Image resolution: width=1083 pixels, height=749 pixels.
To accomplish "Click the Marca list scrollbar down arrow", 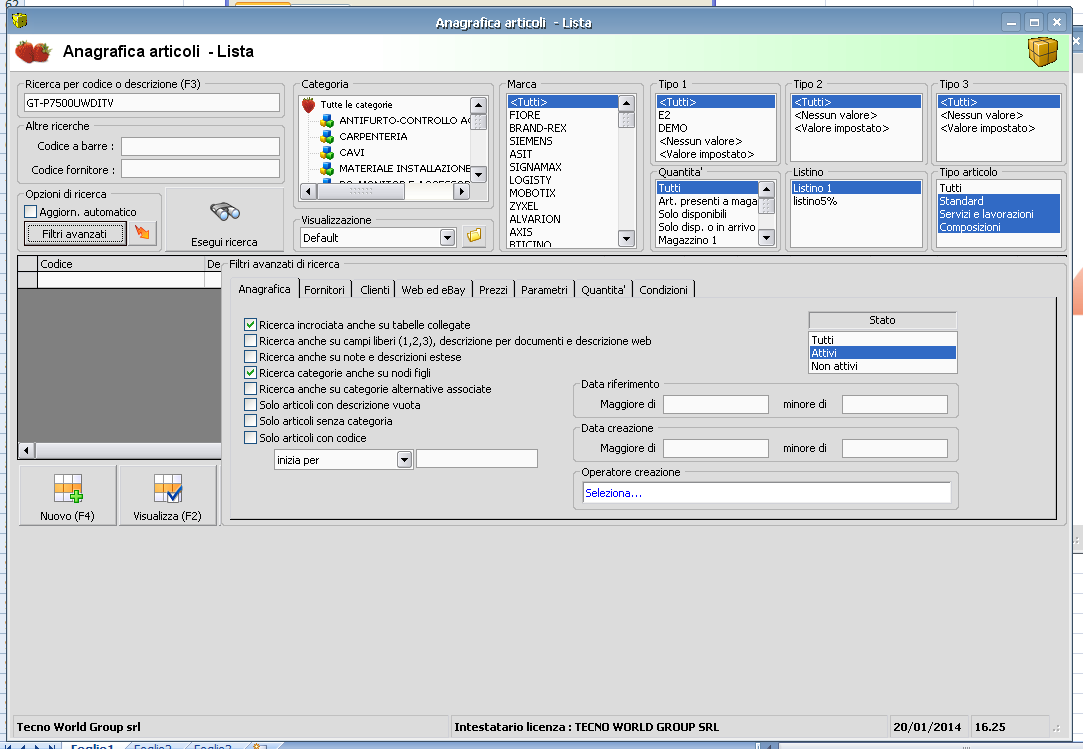I will point(626,238).
